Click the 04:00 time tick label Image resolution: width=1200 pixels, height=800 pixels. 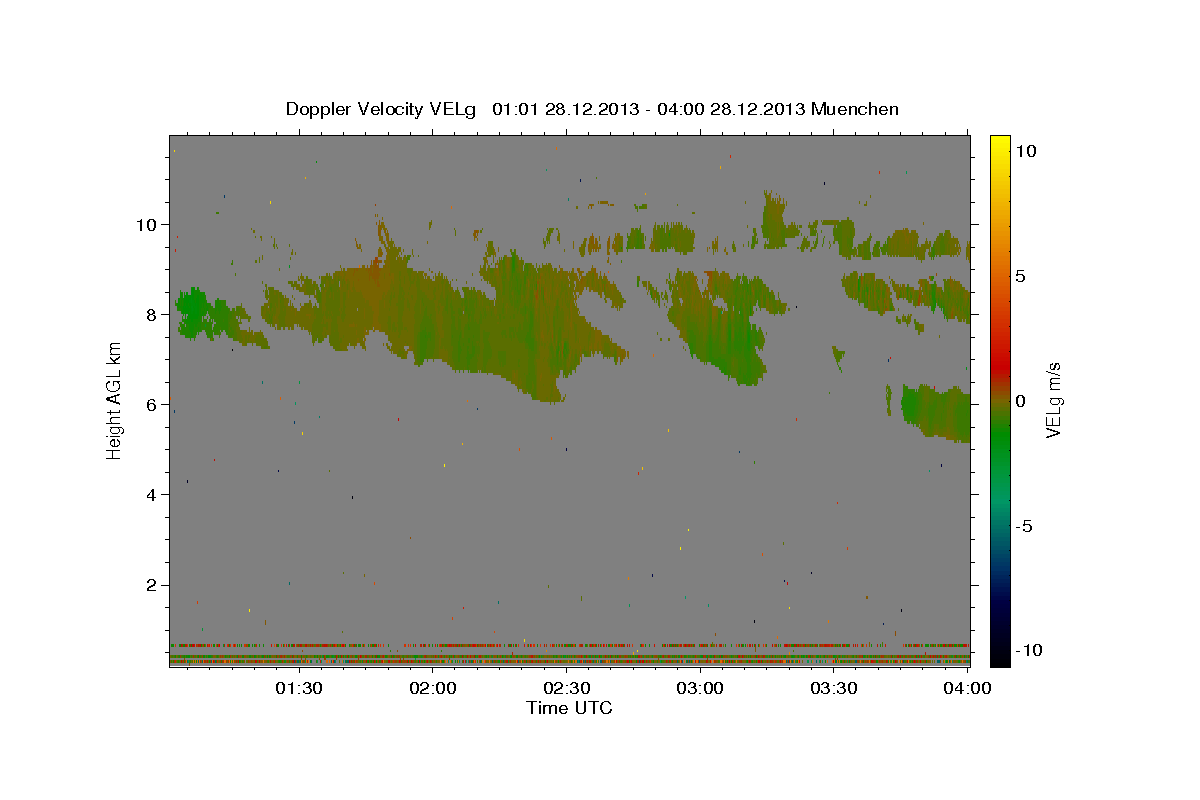pos(967,688)
